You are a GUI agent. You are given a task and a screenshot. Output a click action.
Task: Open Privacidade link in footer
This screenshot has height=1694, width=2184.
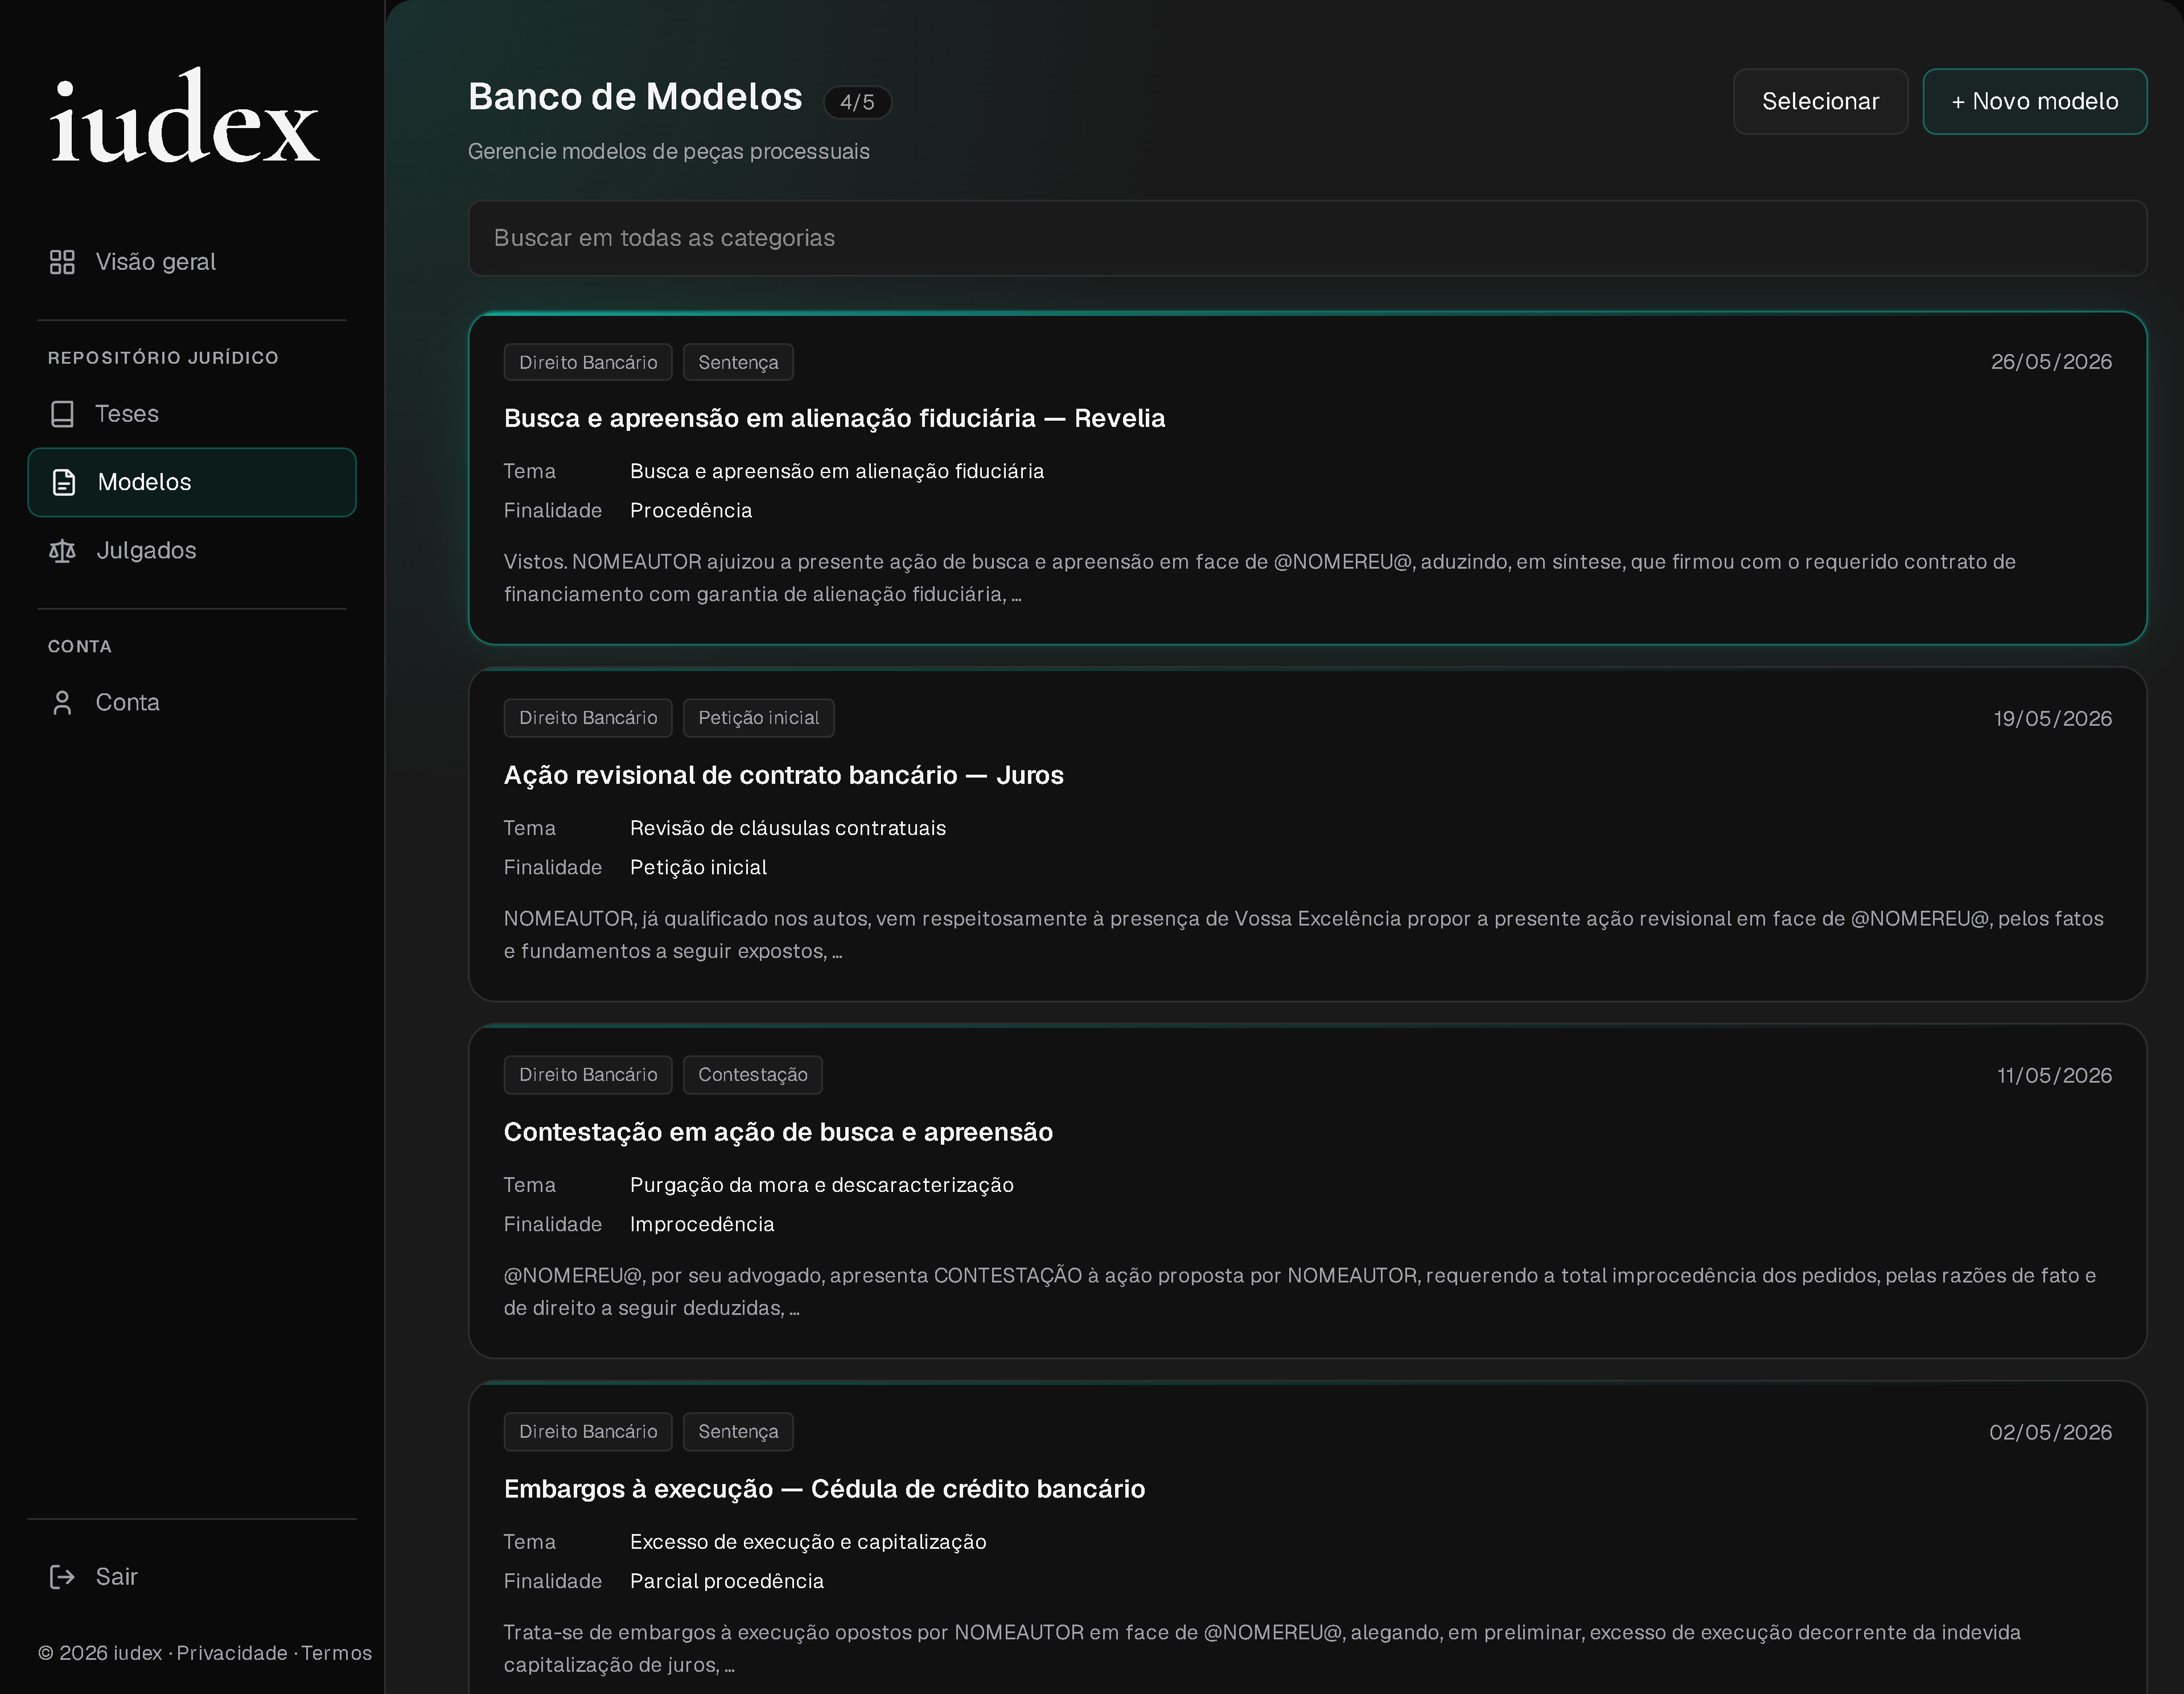232,1653
